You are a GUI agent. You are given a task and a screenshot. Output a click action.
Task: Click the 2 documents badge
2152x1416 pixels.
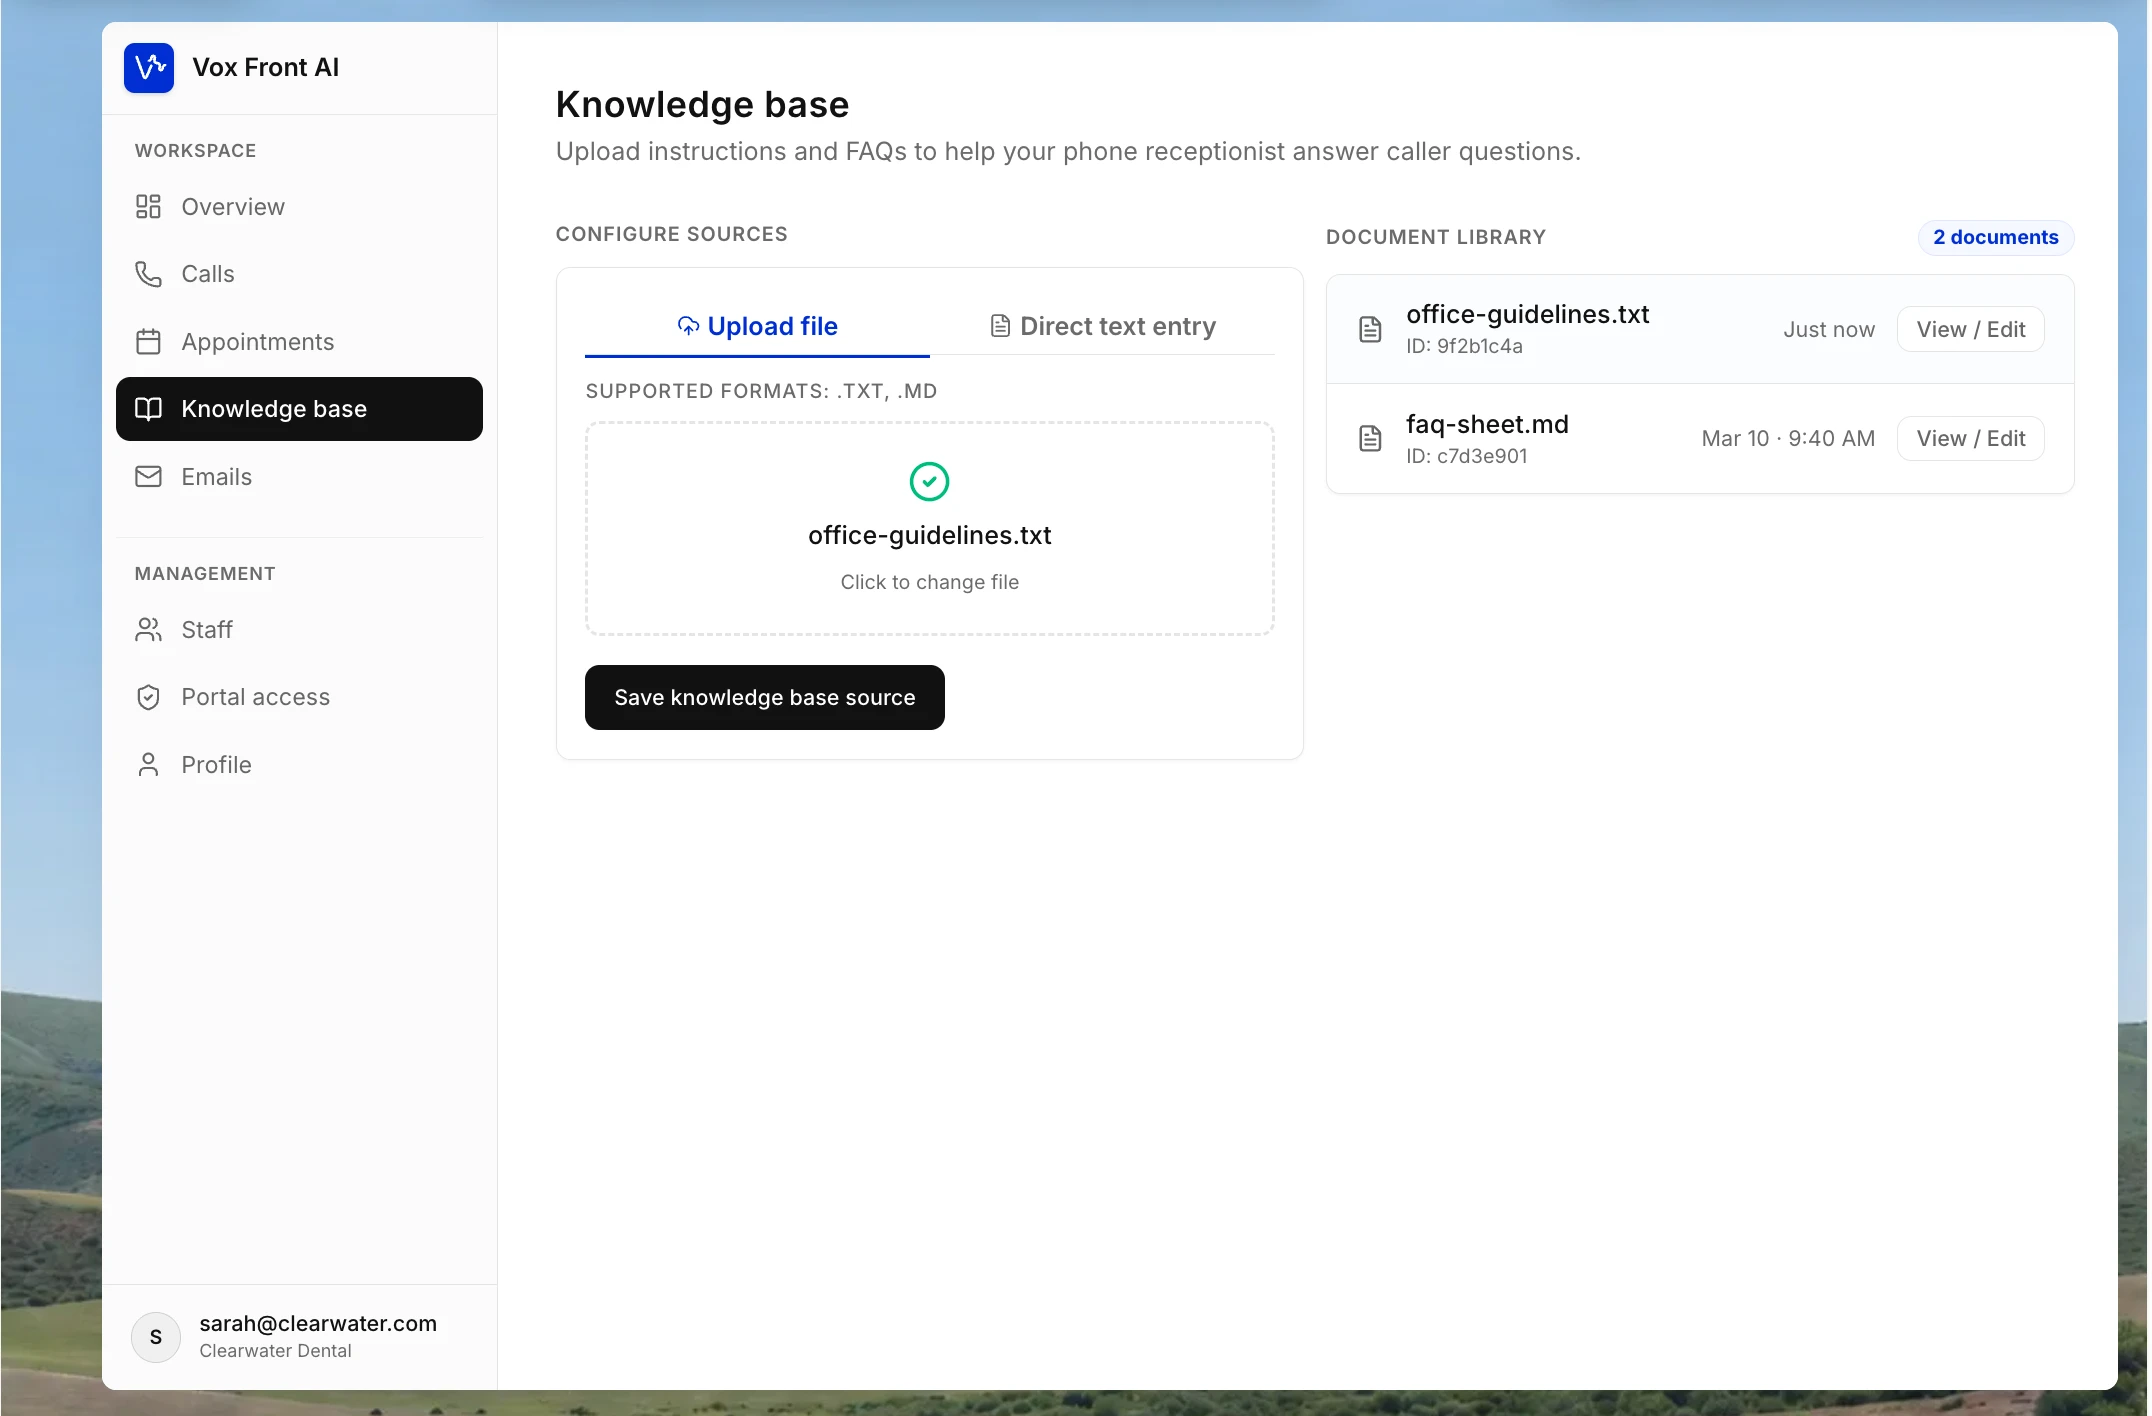coord(1995,237)
